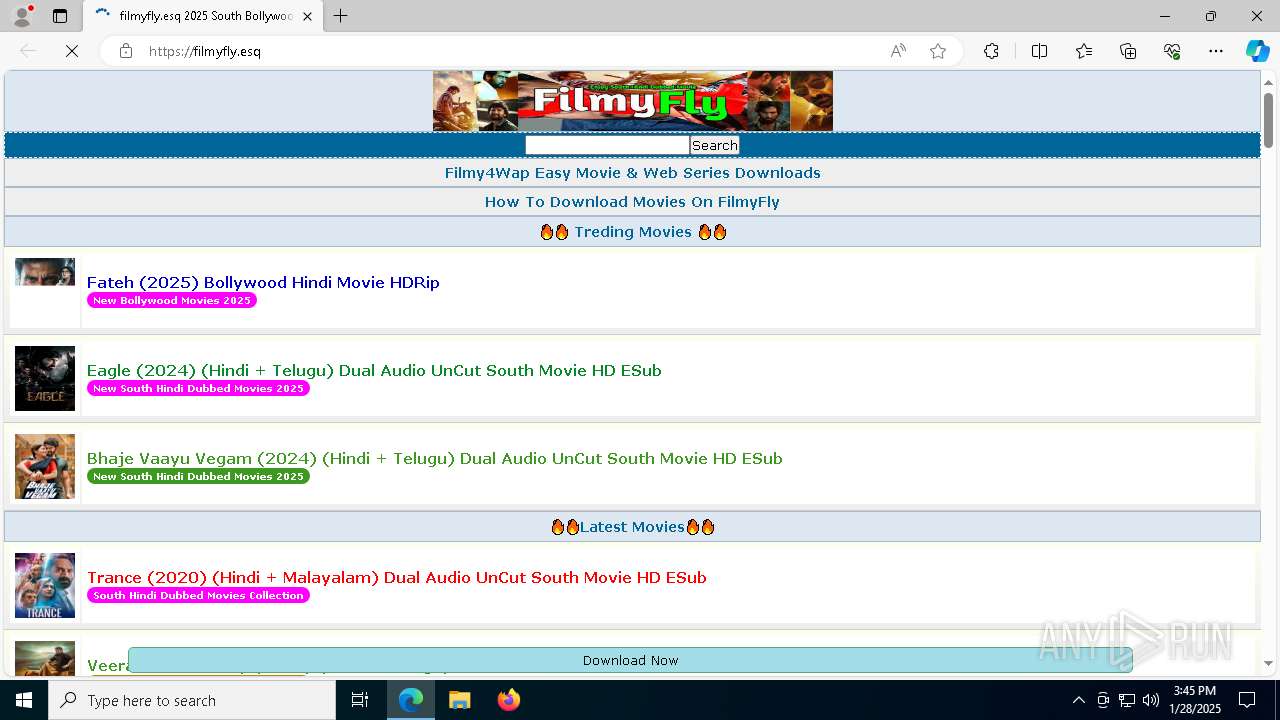Open Collections icon
This screenshot has width=1280, height=720.
click(1128, 51)
